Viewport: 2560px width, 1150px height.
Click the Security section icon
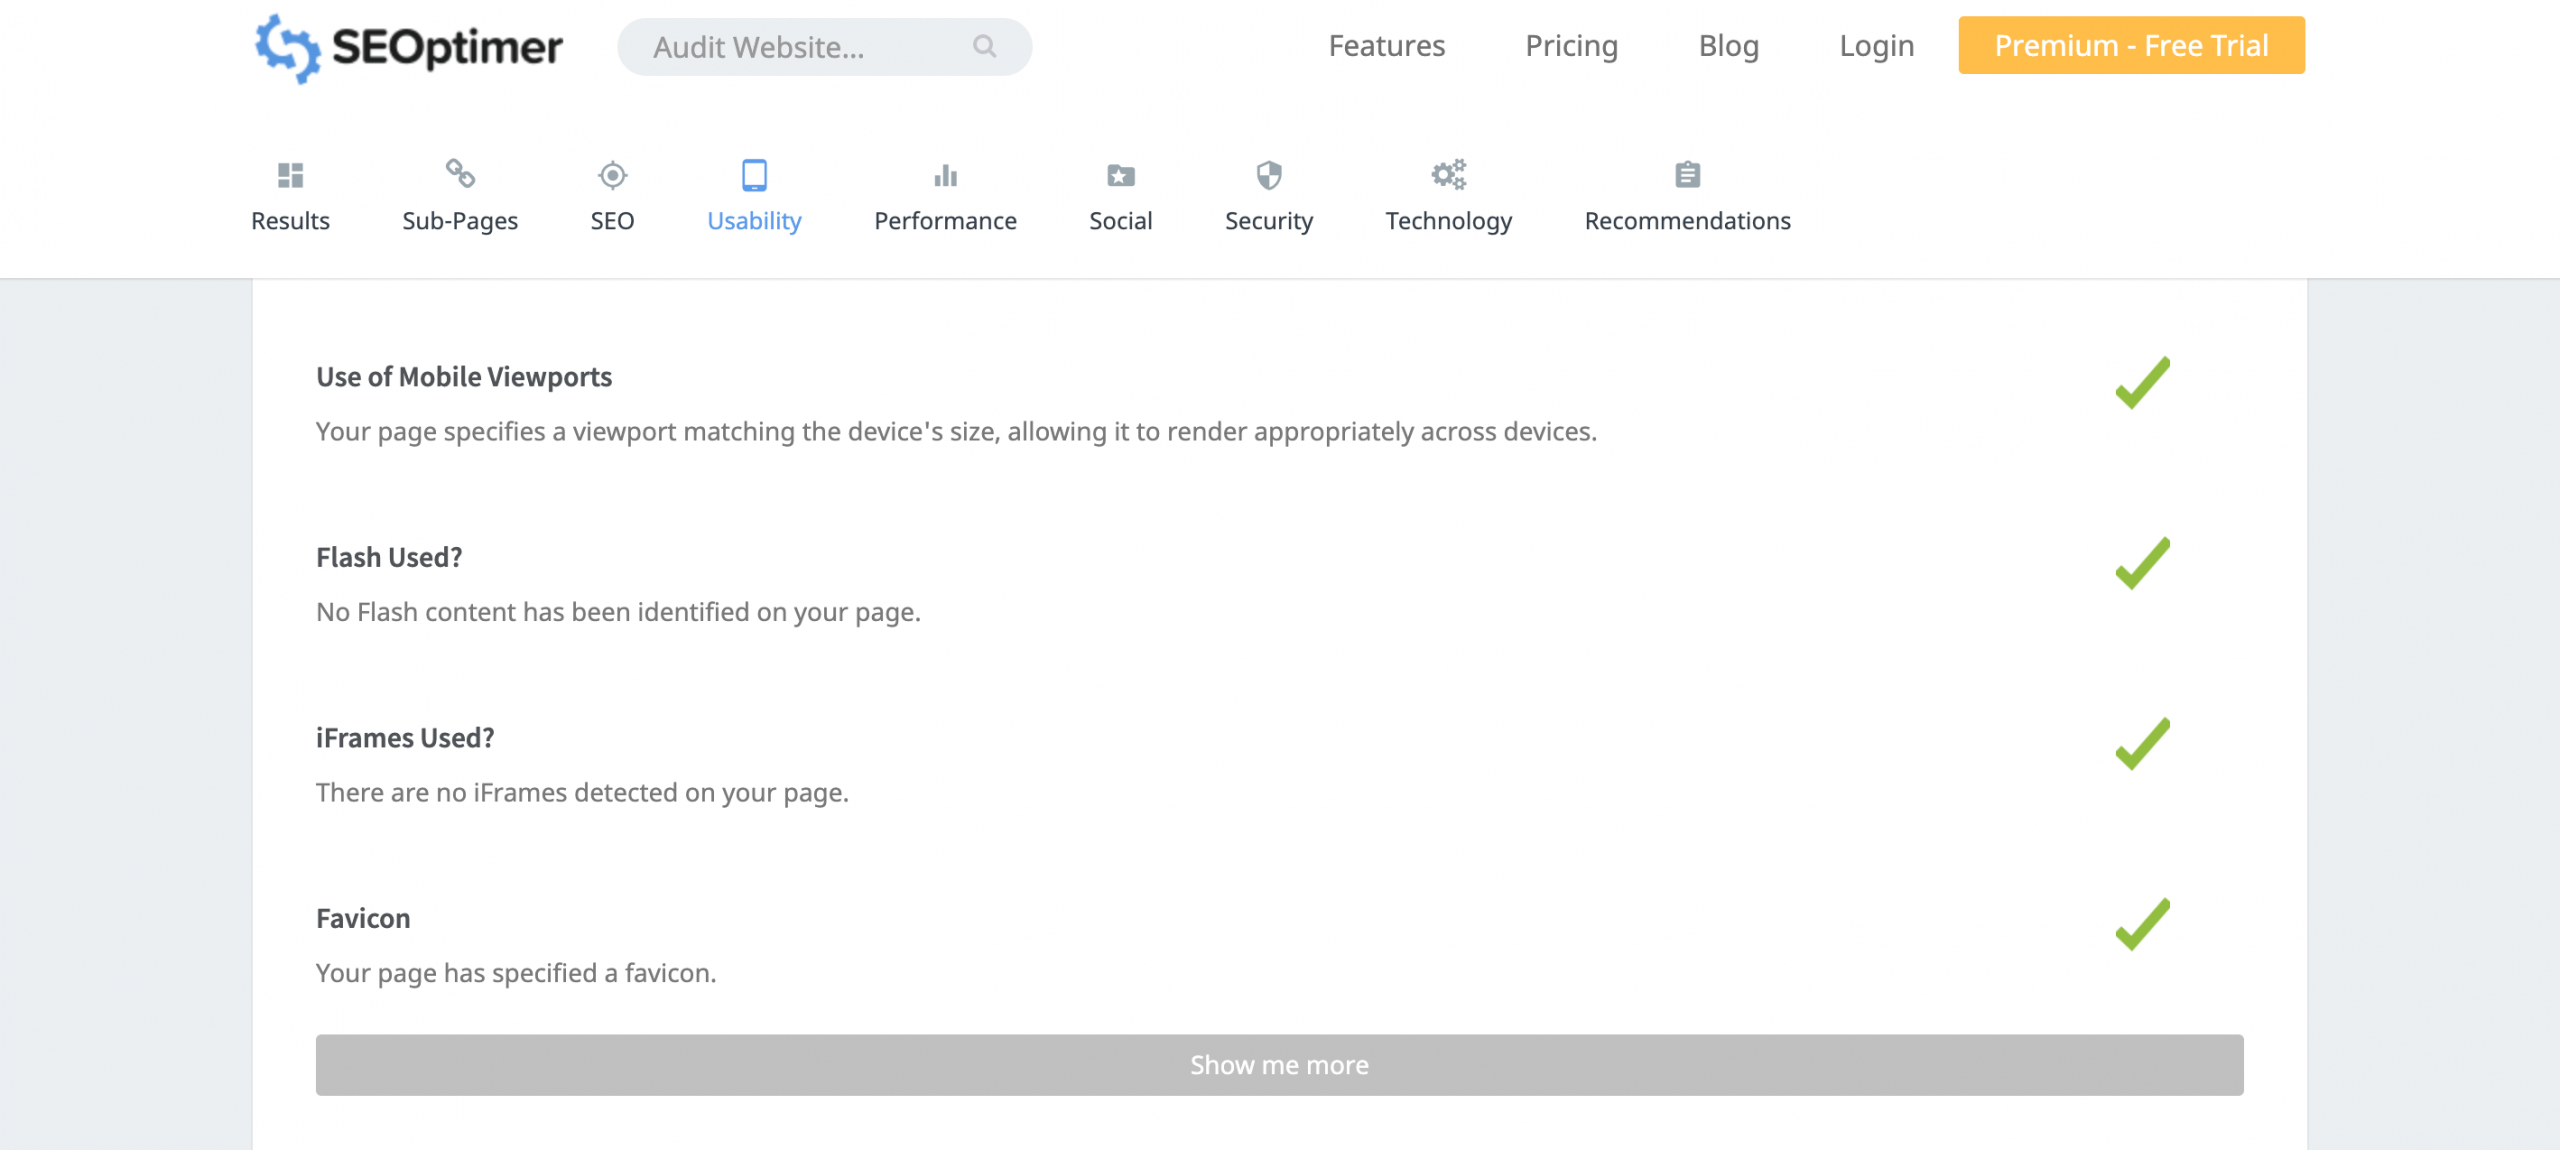[x=1270, y=175]
